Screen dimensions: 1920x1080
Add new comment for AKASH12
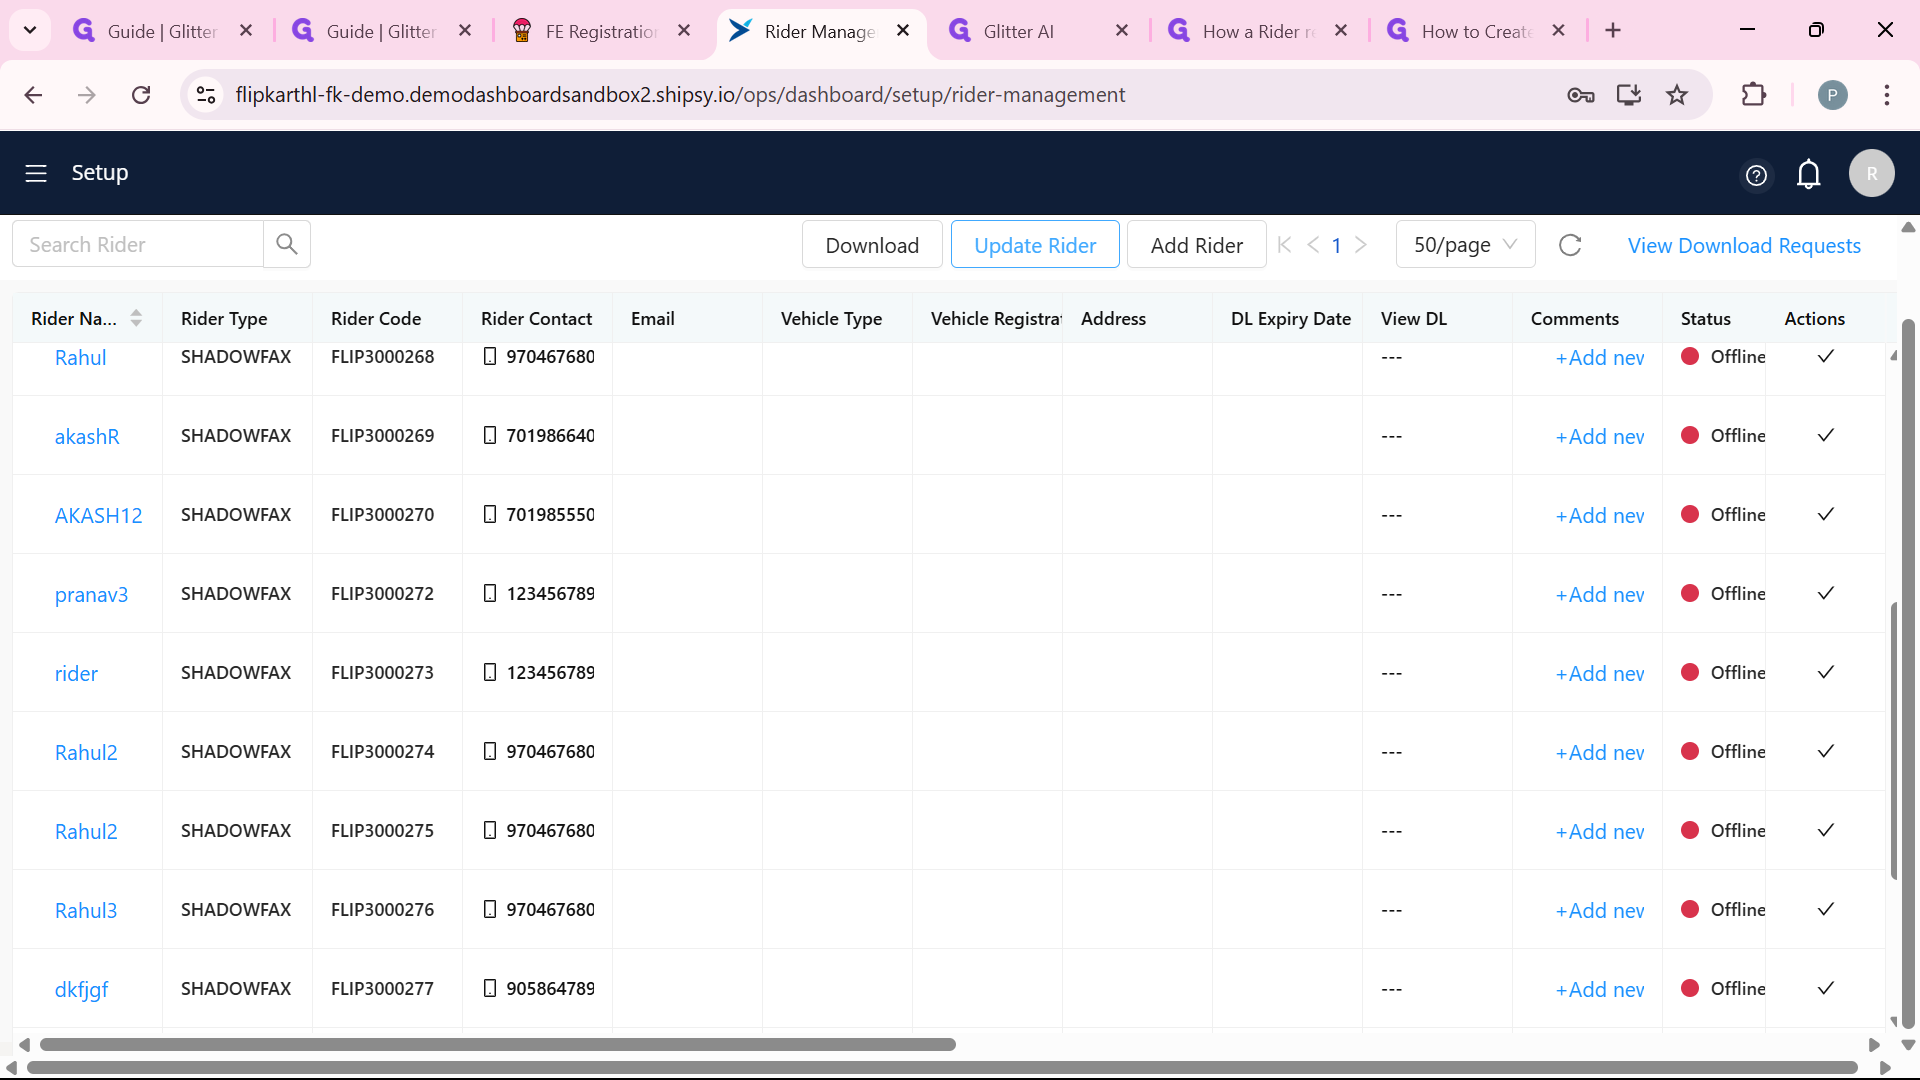1600,515
